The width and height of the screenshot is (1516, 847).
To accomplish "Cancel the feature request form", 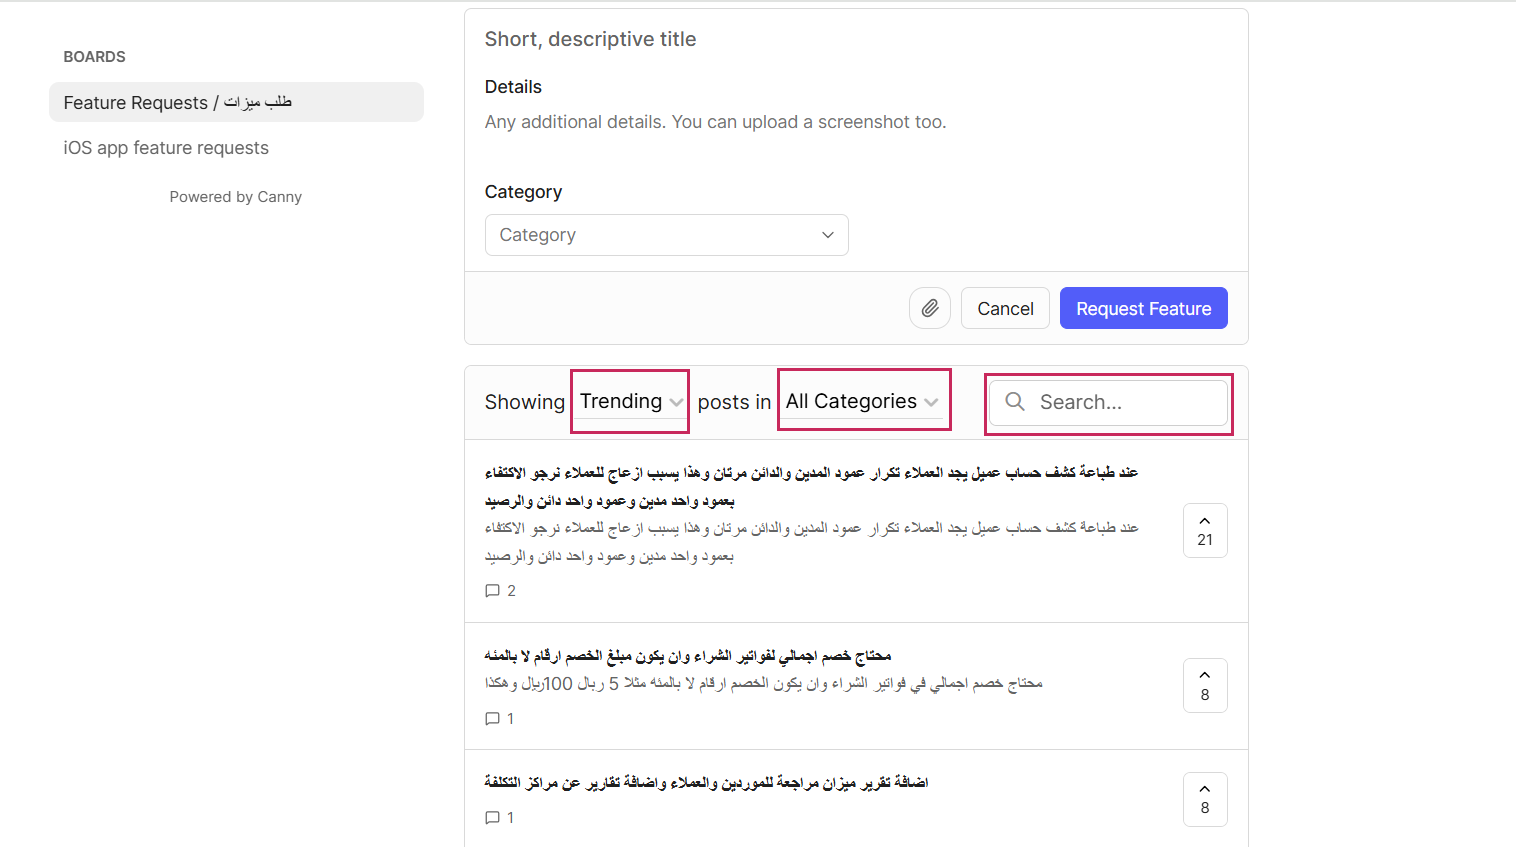I will tap(1005, 308).
